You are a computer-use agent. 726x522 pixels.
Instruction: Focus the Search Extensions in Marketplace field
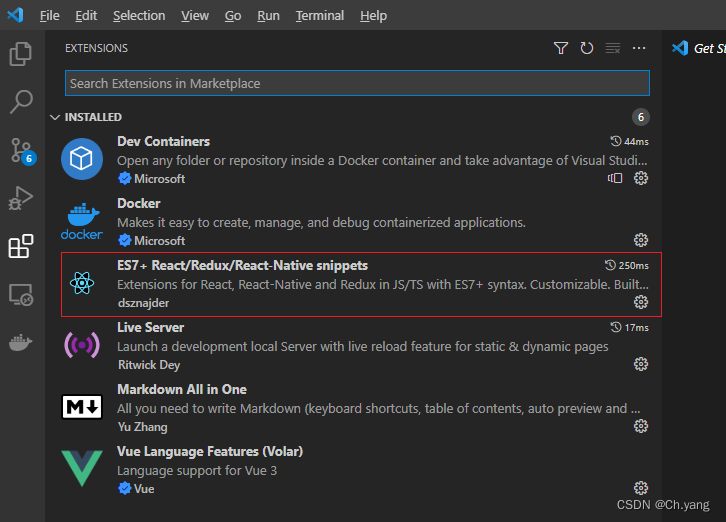pos(357,83)
